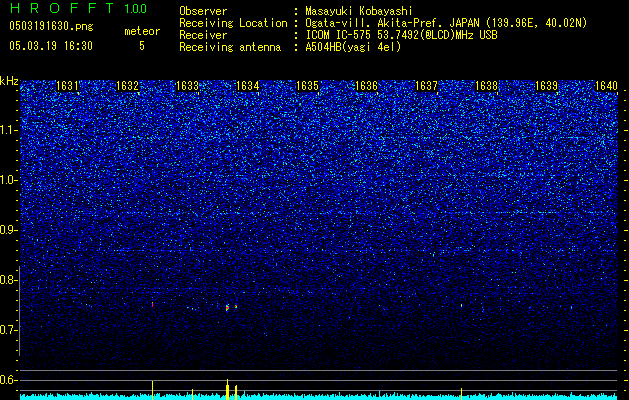Image resolution: width=629 pixels, height=400 pixels.
Task: Click the 1.0 frequency axis label
Action: click(8, 180)
